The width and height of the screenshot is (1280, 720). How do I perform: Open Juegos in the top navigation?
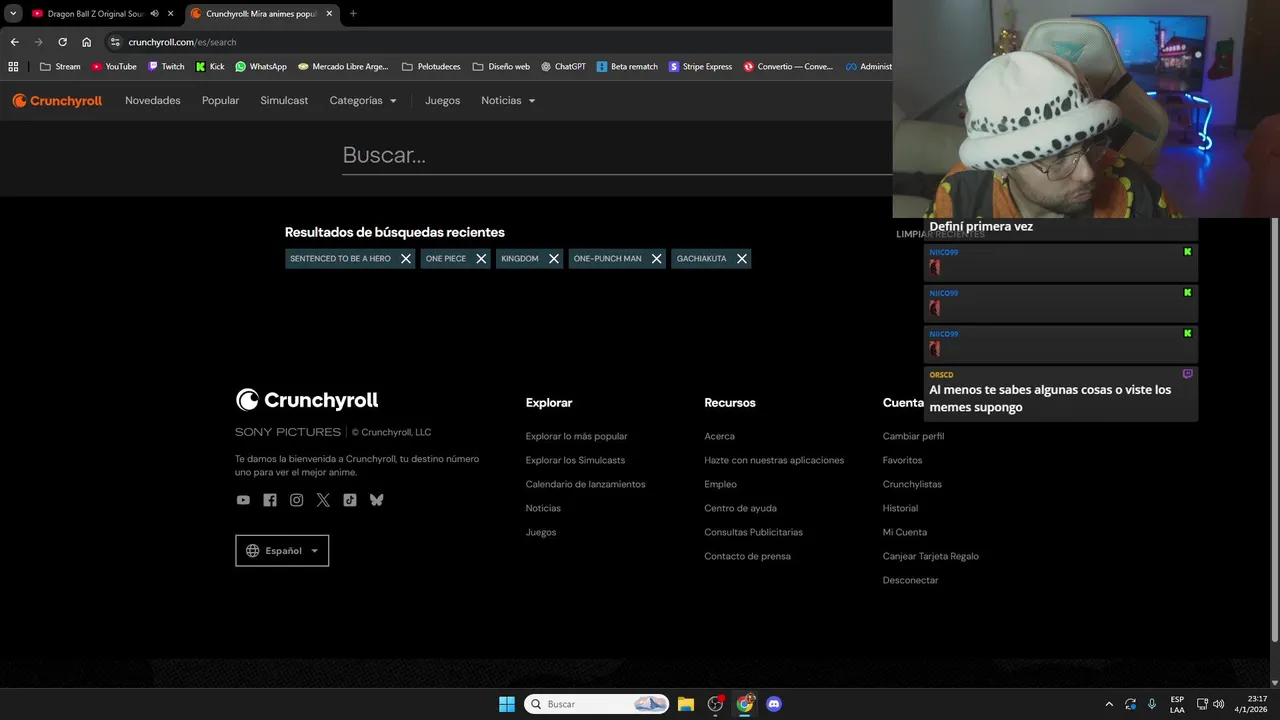tap(442, 101)
